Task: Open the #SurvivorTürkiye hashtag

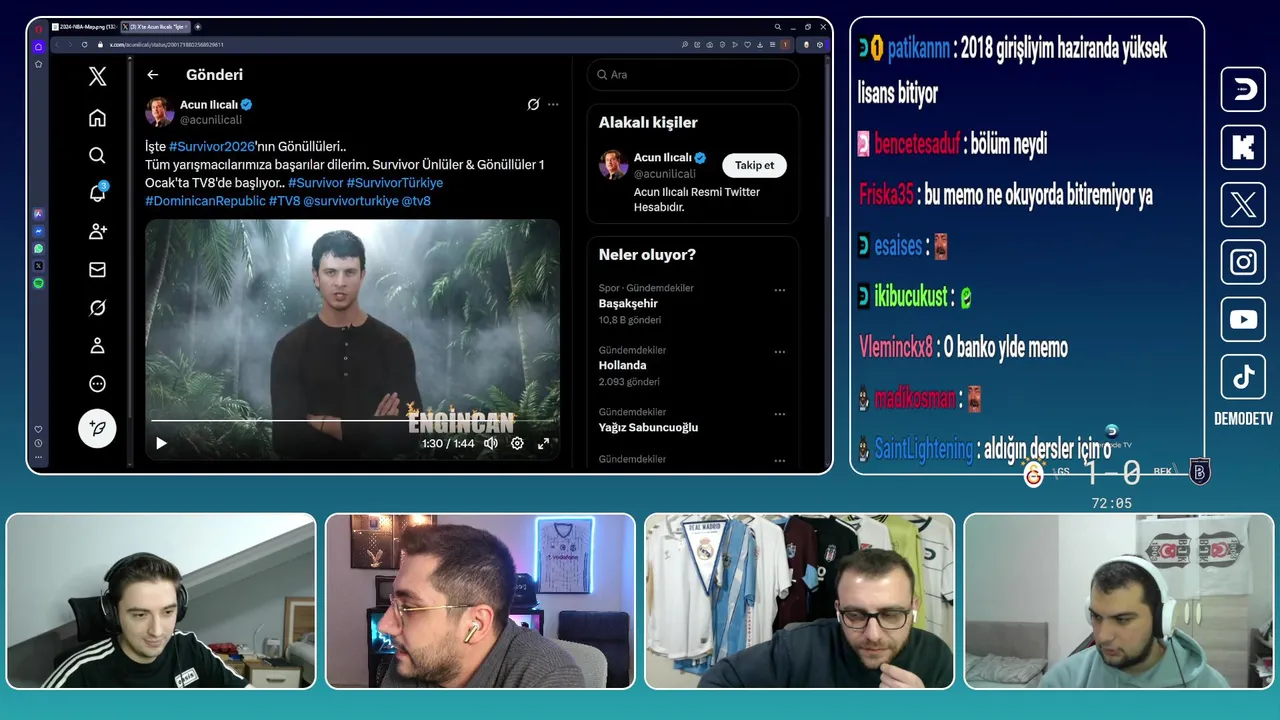Action: coord(394,183)
